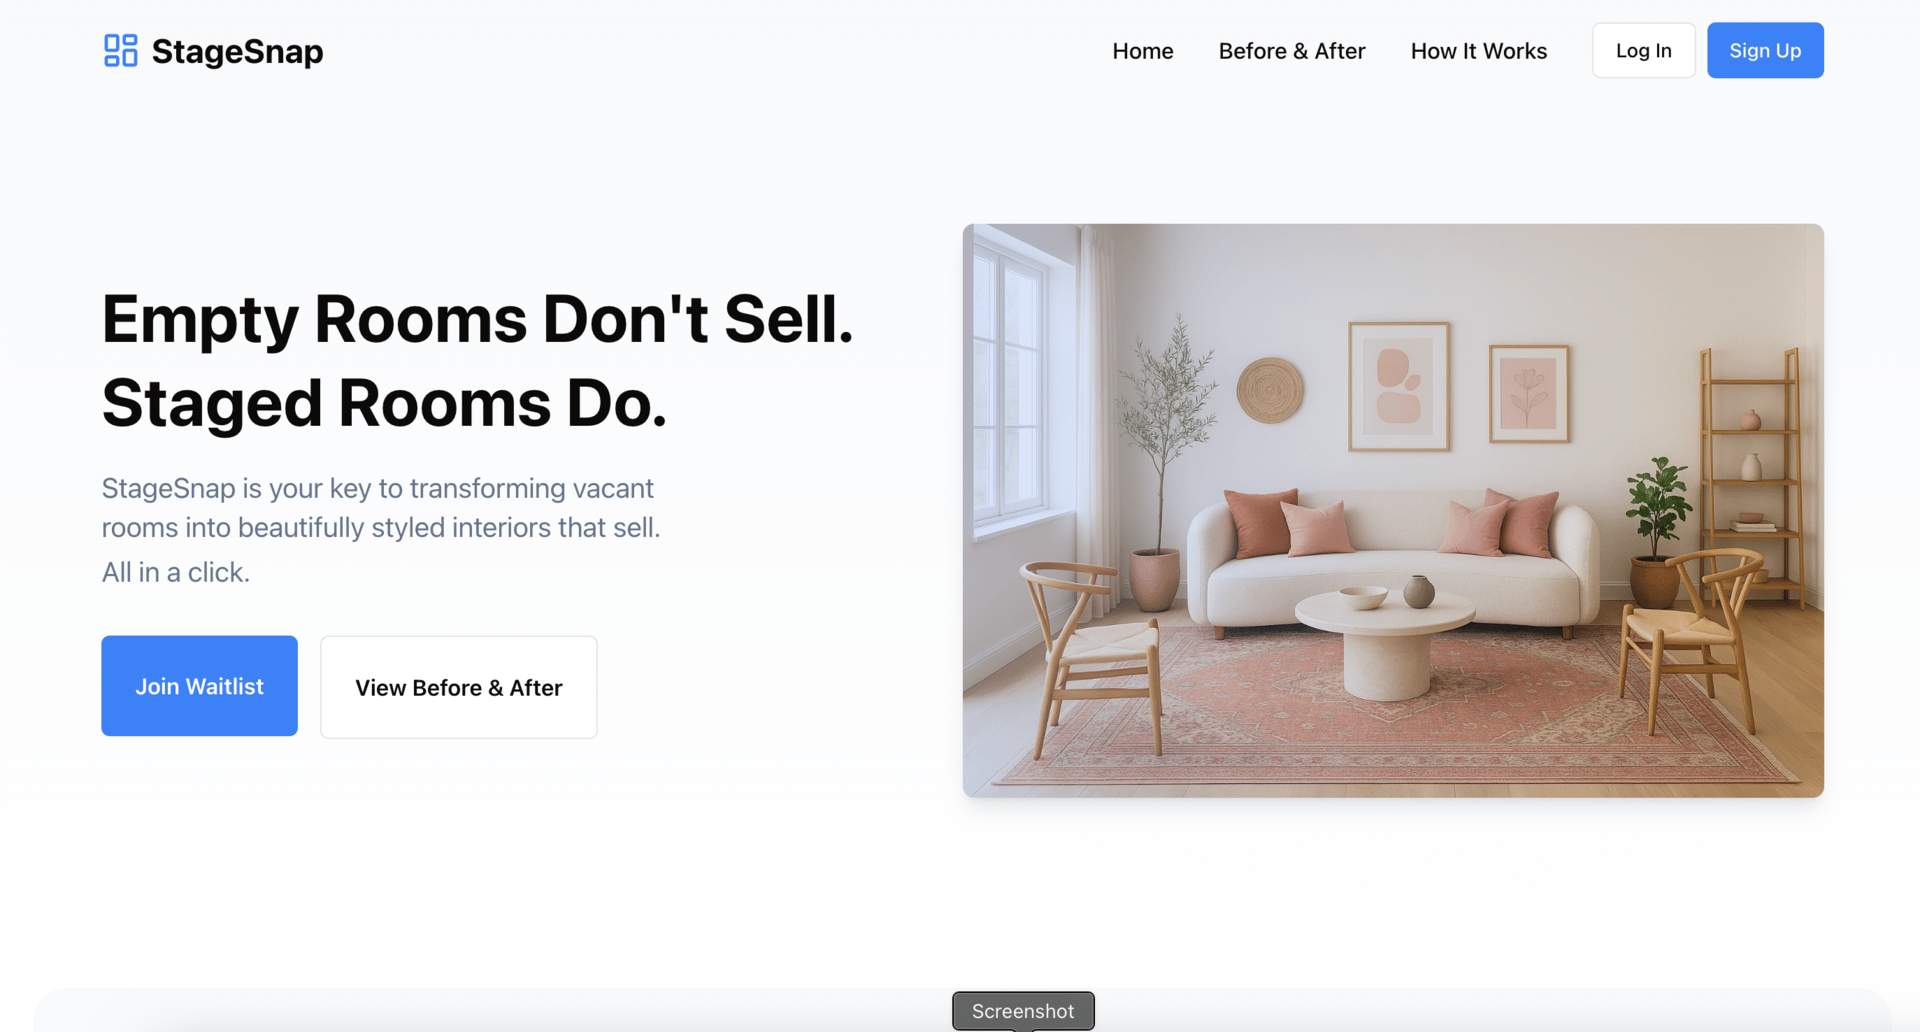Screen dimensions: 1920x1032
Task: Click the Screenshot label at the bottom
Action: click(x=1023, y=1011)
